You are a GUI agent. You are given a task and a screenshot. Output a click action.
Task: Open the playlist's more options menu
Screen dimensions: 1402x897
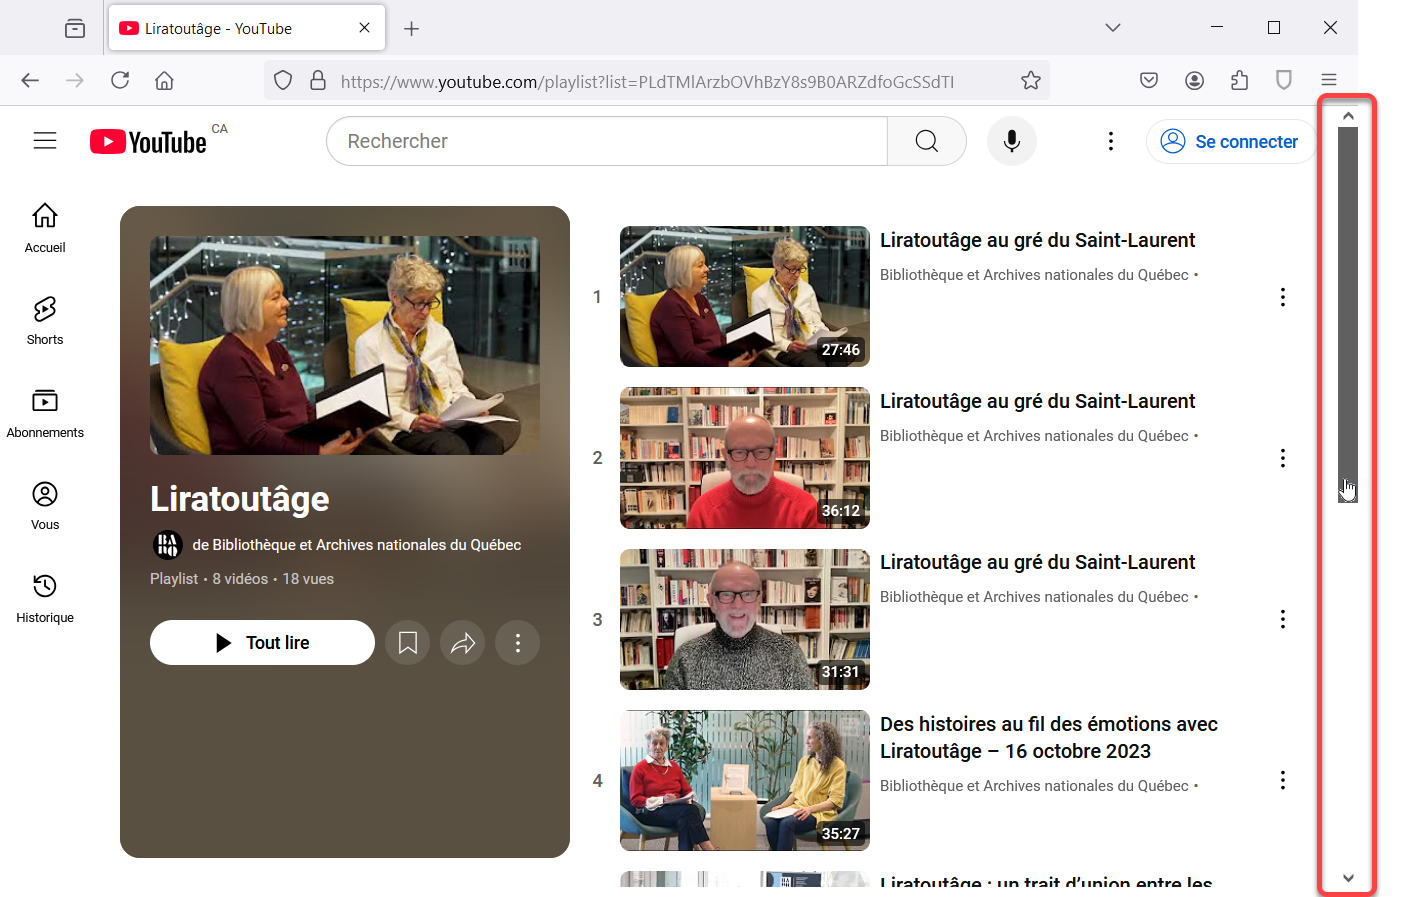coord(518,643)
